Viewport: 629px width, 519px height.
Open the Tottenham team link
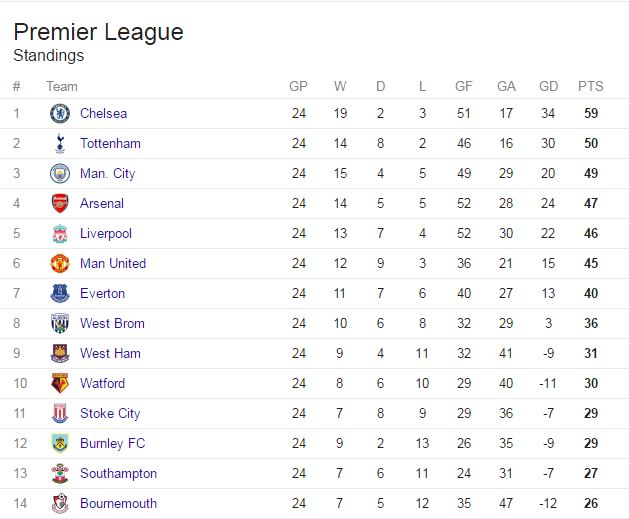[110, 143]
